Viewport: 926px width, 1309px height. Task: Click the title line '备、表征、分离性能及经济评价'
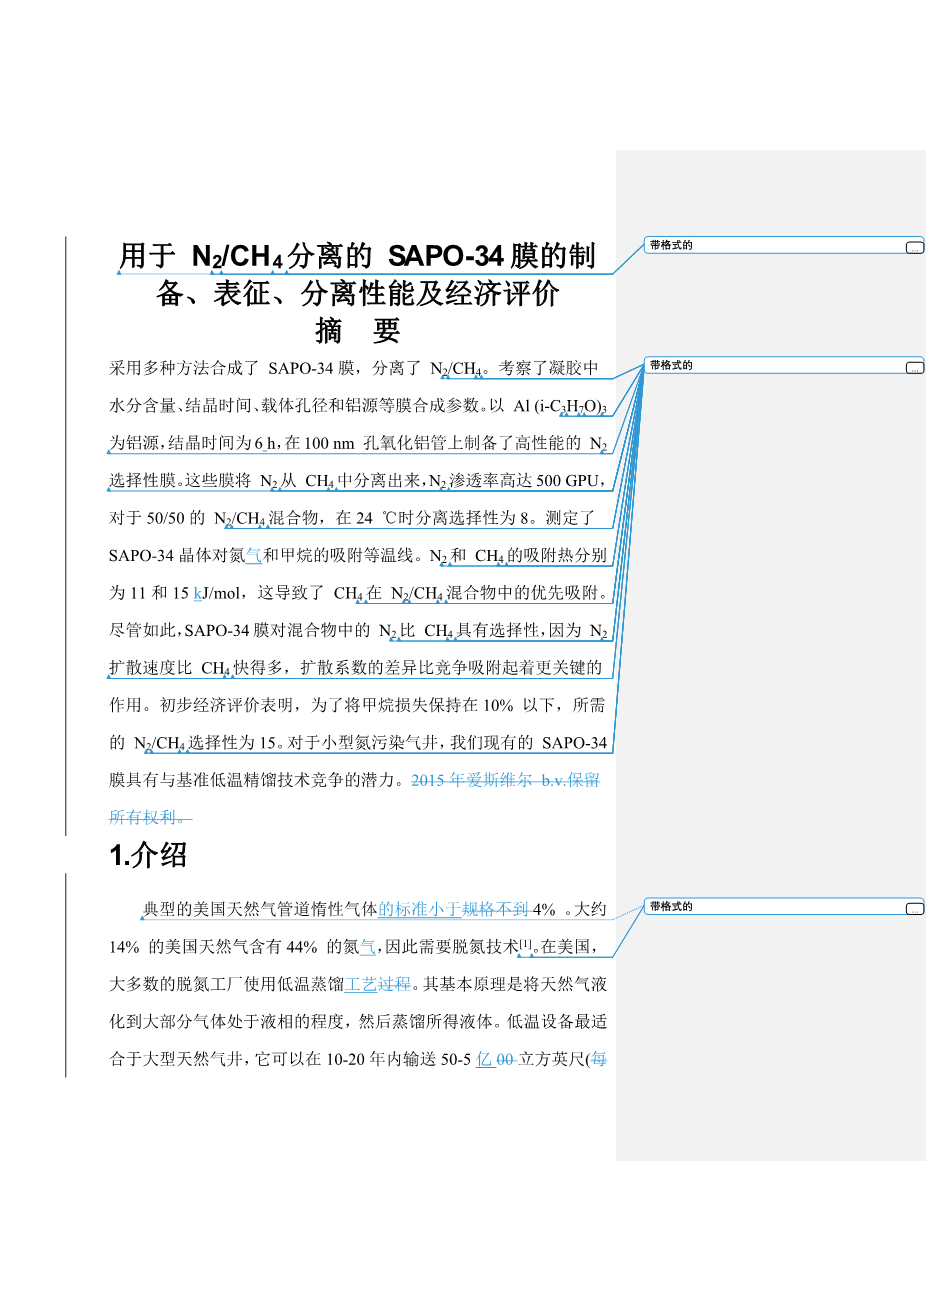[x=357, y=294]
